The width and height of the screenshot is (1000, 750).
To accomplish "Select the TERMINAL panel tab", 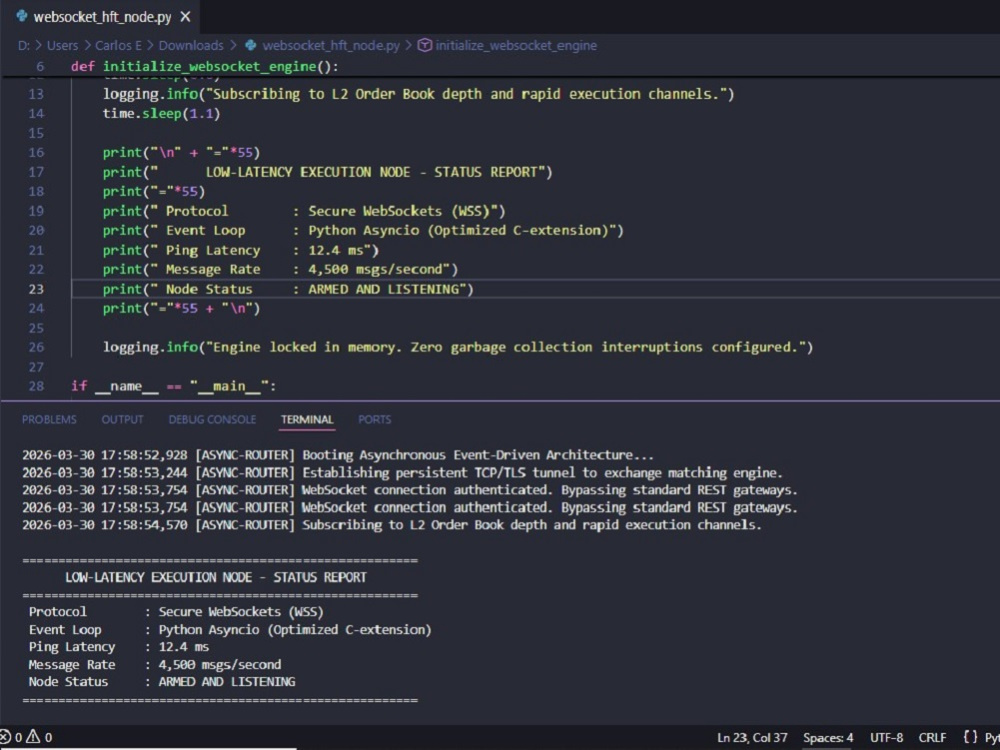I will pos(307,420).
